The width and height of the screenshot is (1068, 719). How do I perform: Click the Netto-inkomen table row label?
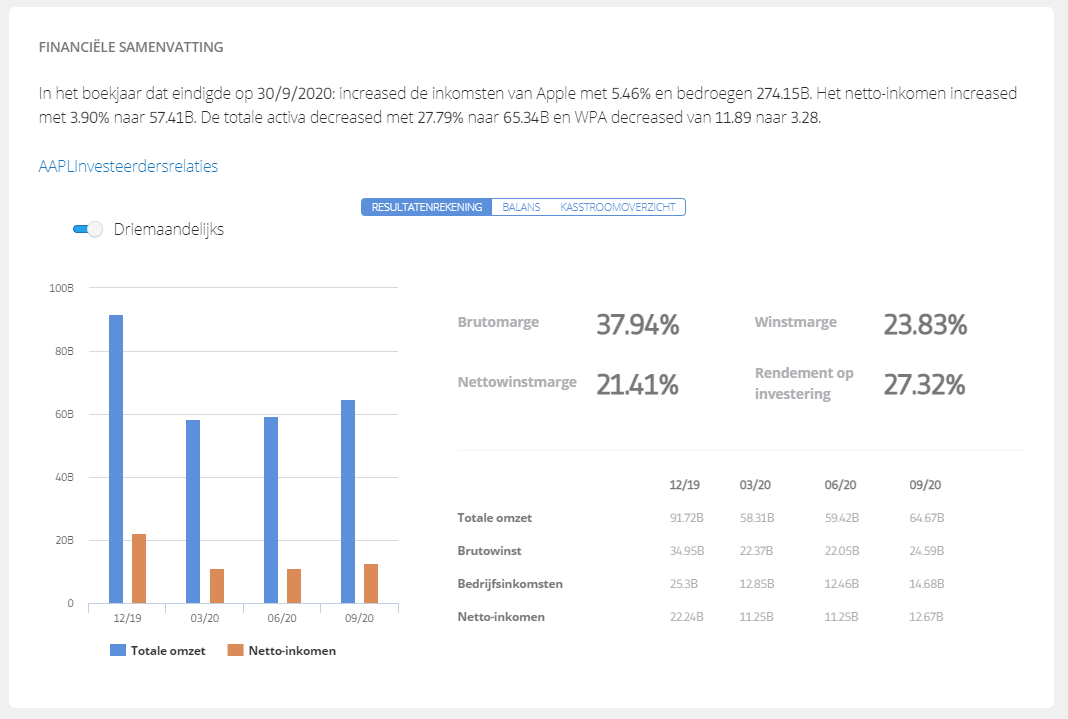click(x=501, y=617)
